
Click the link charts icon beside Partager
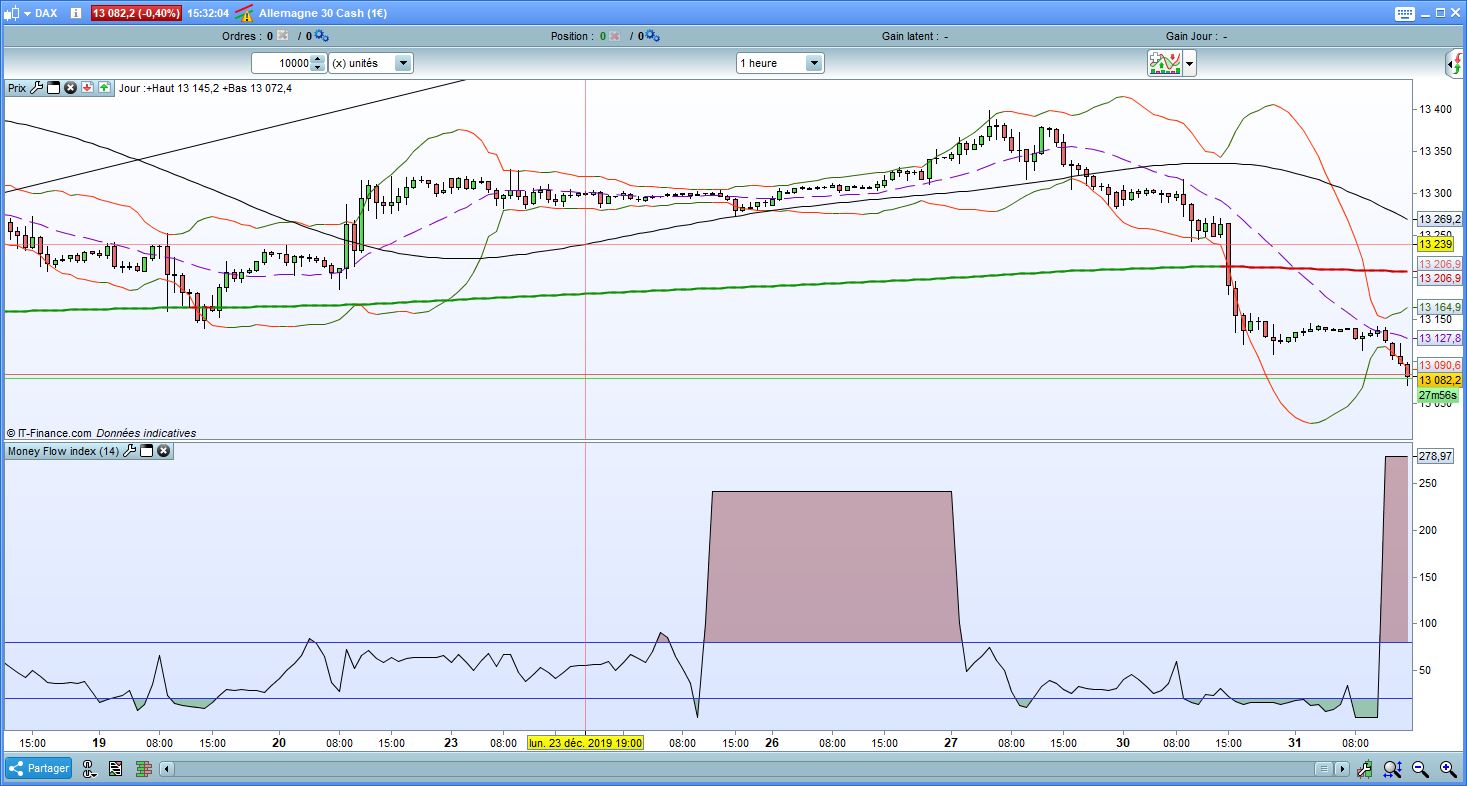88,768
